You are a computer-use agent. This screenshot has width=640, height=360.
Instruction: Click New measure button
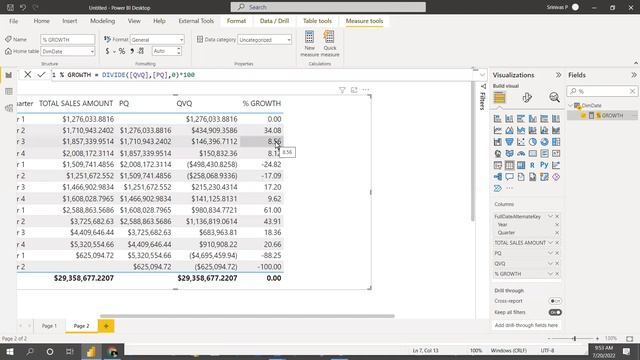point(309,43)
